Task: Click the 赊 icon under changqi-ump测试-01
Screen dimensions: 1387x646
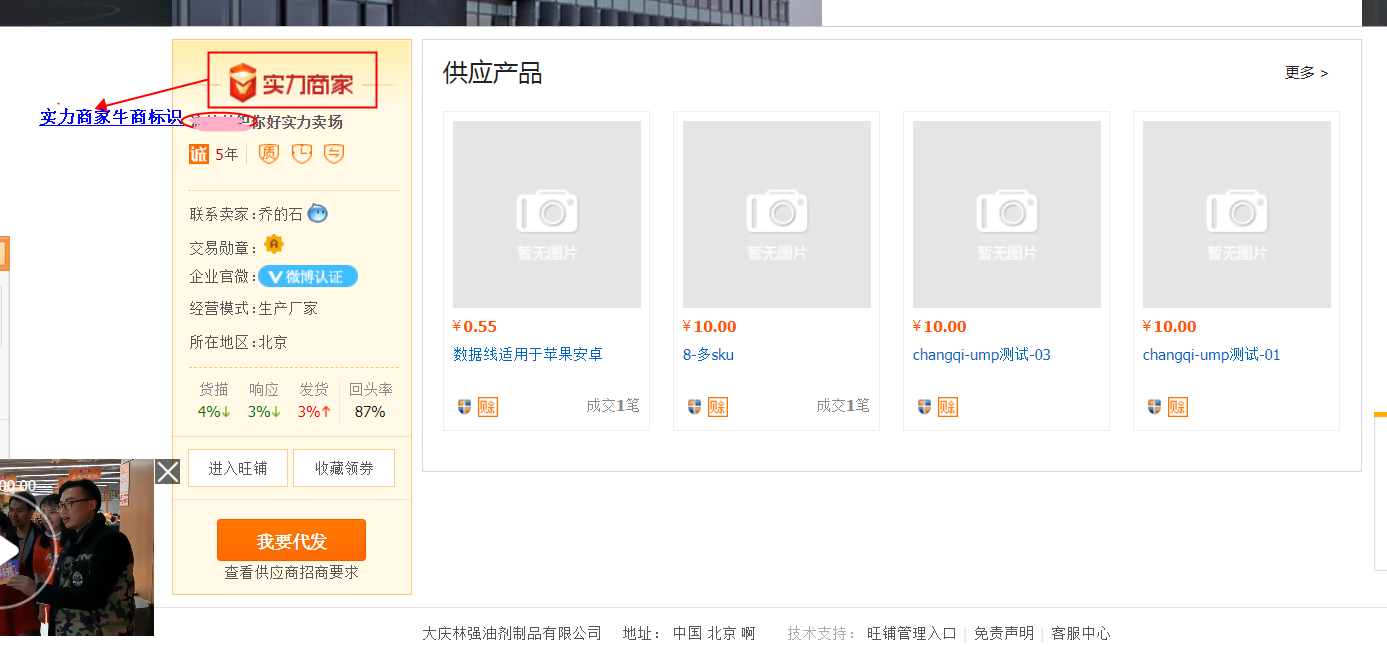Action: [x=1178, y=407]
